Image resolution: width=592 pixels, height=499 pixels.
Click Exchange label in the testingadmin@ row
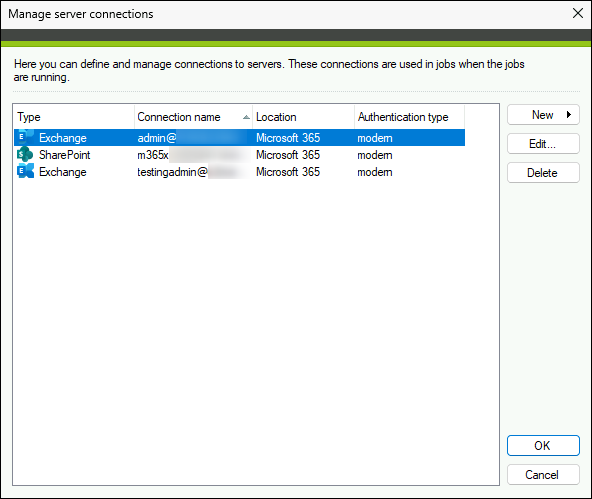(x=63, y=172)
